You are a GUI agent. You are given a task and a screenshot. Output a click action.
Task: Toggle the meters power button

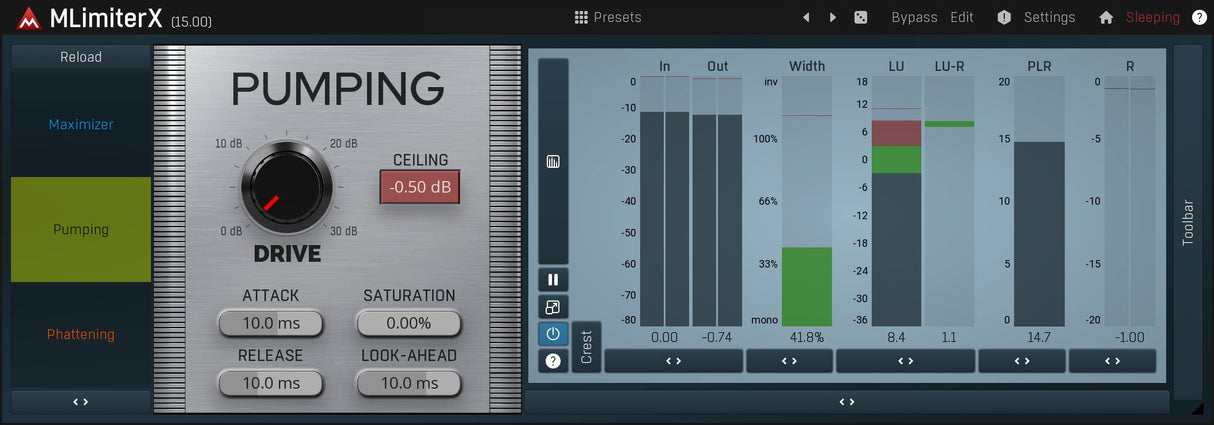point(553,333)
